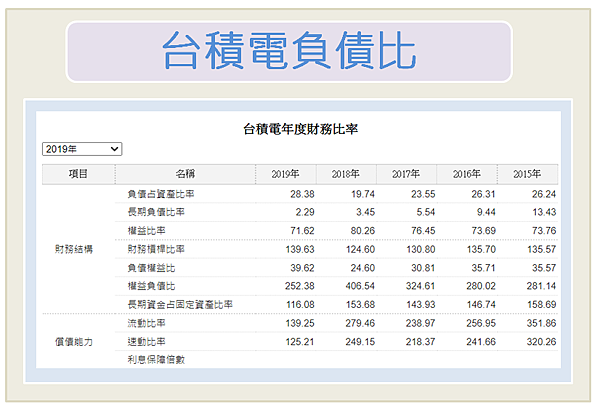This screenshot has width=600, height=409.
Task: Click the 26.31 value for 2016
Action: pyautogui.click(x=483, y=194)
